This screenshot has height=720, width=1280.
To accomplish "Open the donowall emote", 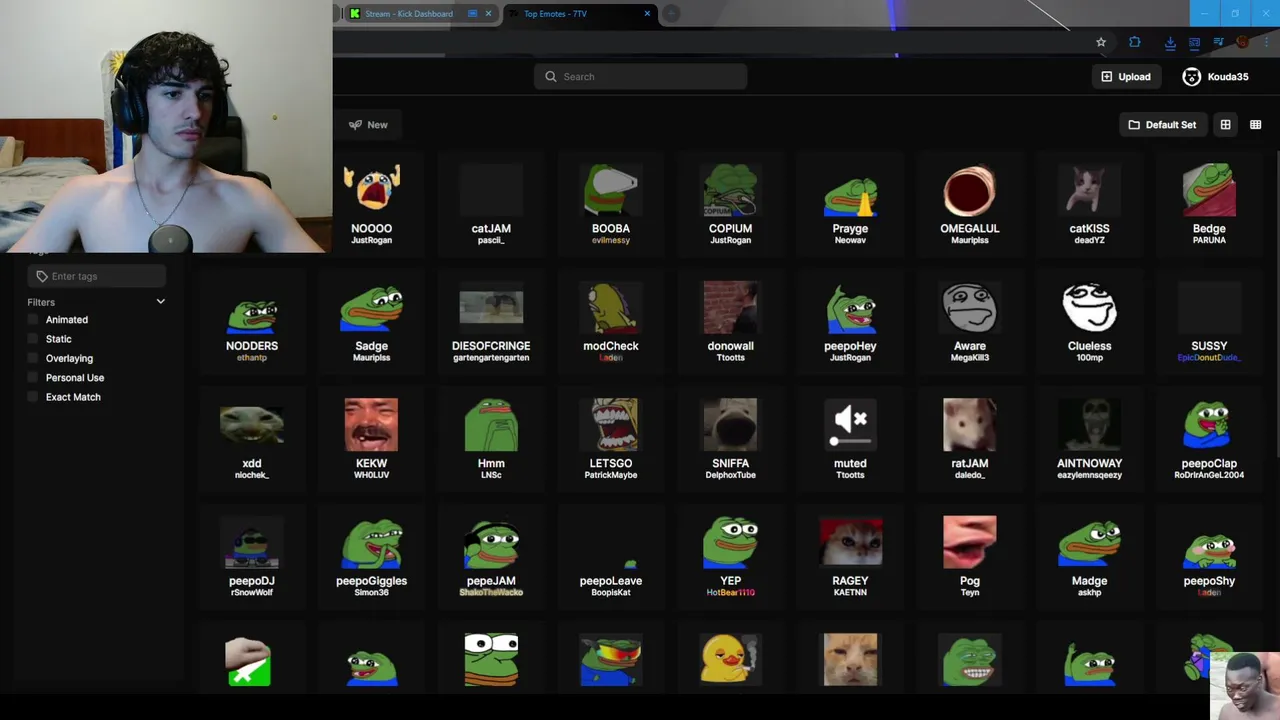I will tap(730, 321).
